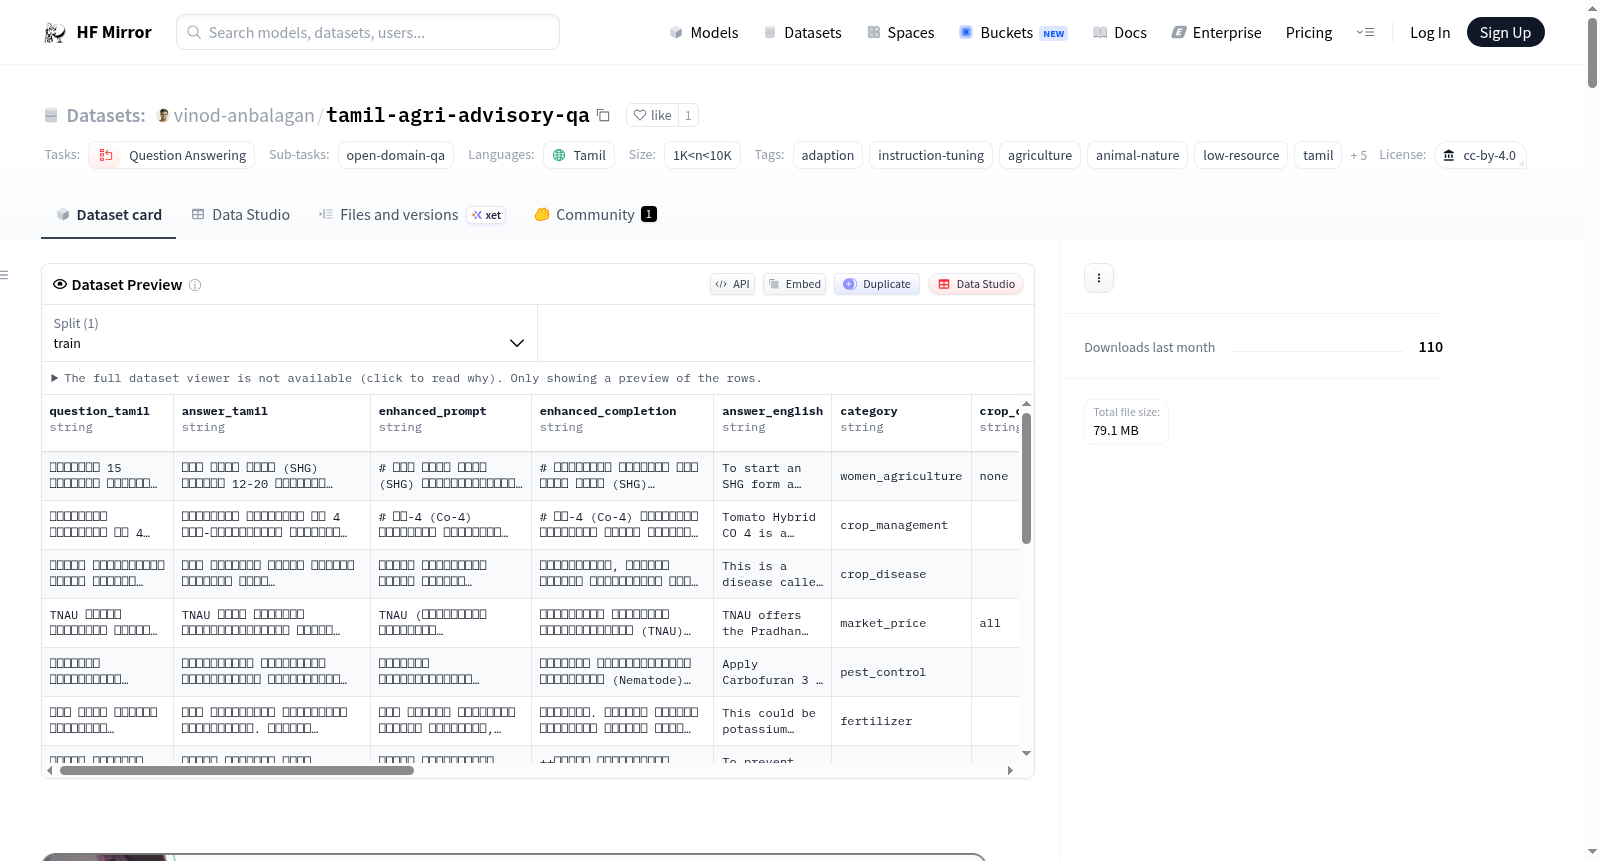Switch to the Dataset card tab
The height and width of the screenshot is (861, 1600).
(x=109, y=214)
